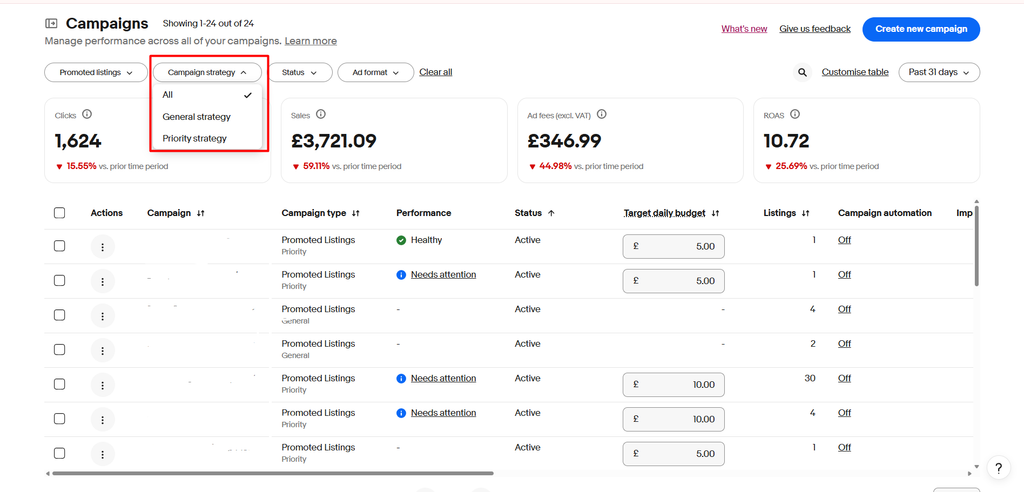The width and height of the screenshot is (1024, 492).
Task: Sort by the Campaign column arrows
Action: tap(200, 213)
